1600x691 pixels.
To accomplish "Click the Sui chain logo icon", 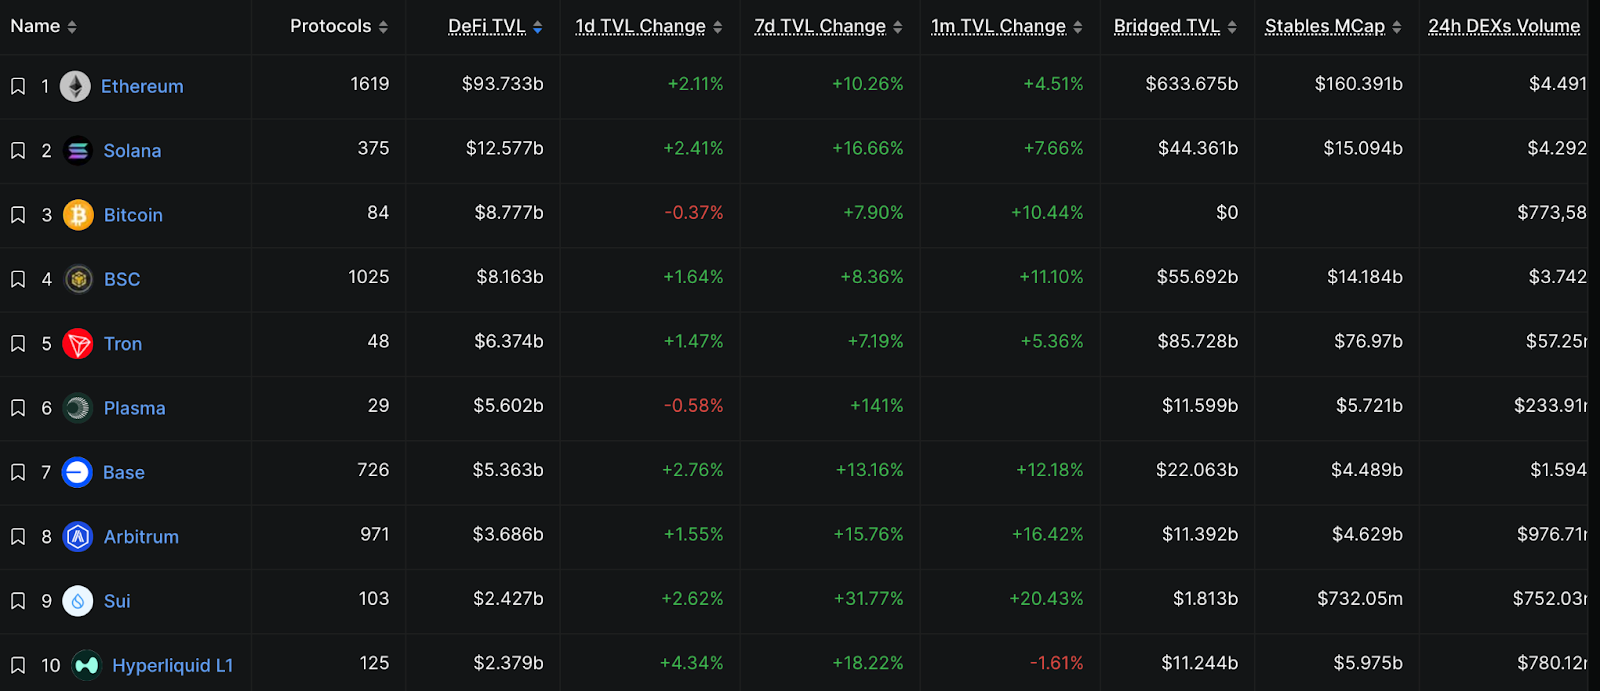I will click(78, 601).
